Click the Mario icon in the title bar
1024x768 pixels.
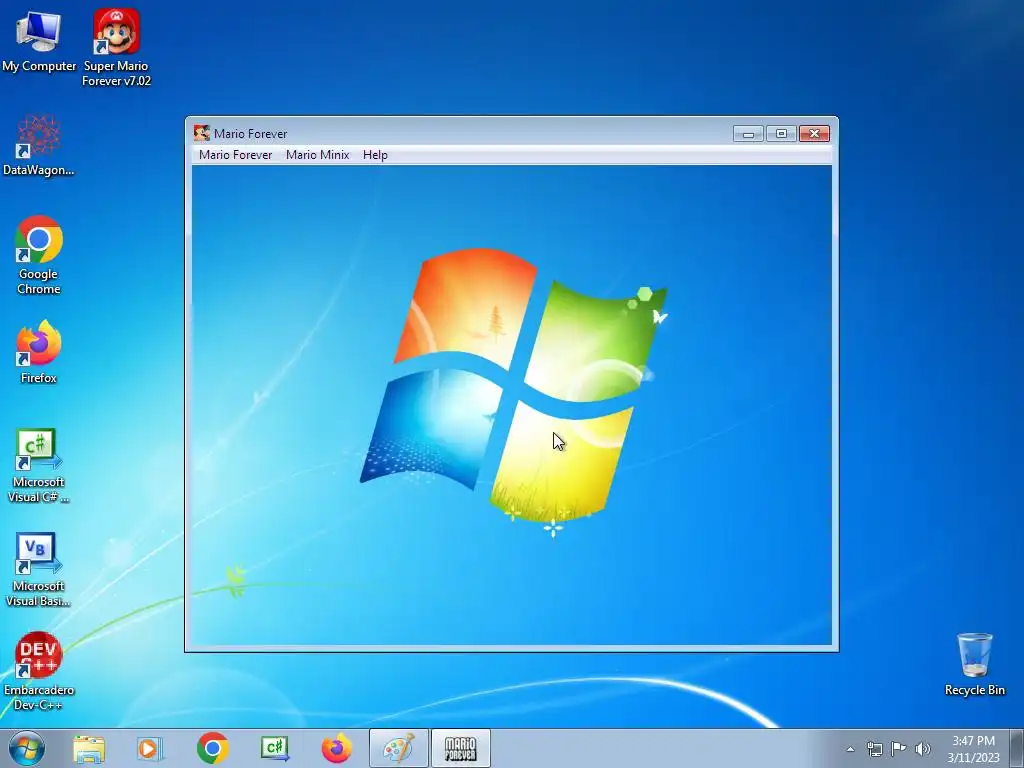click(x=202, y=133)
